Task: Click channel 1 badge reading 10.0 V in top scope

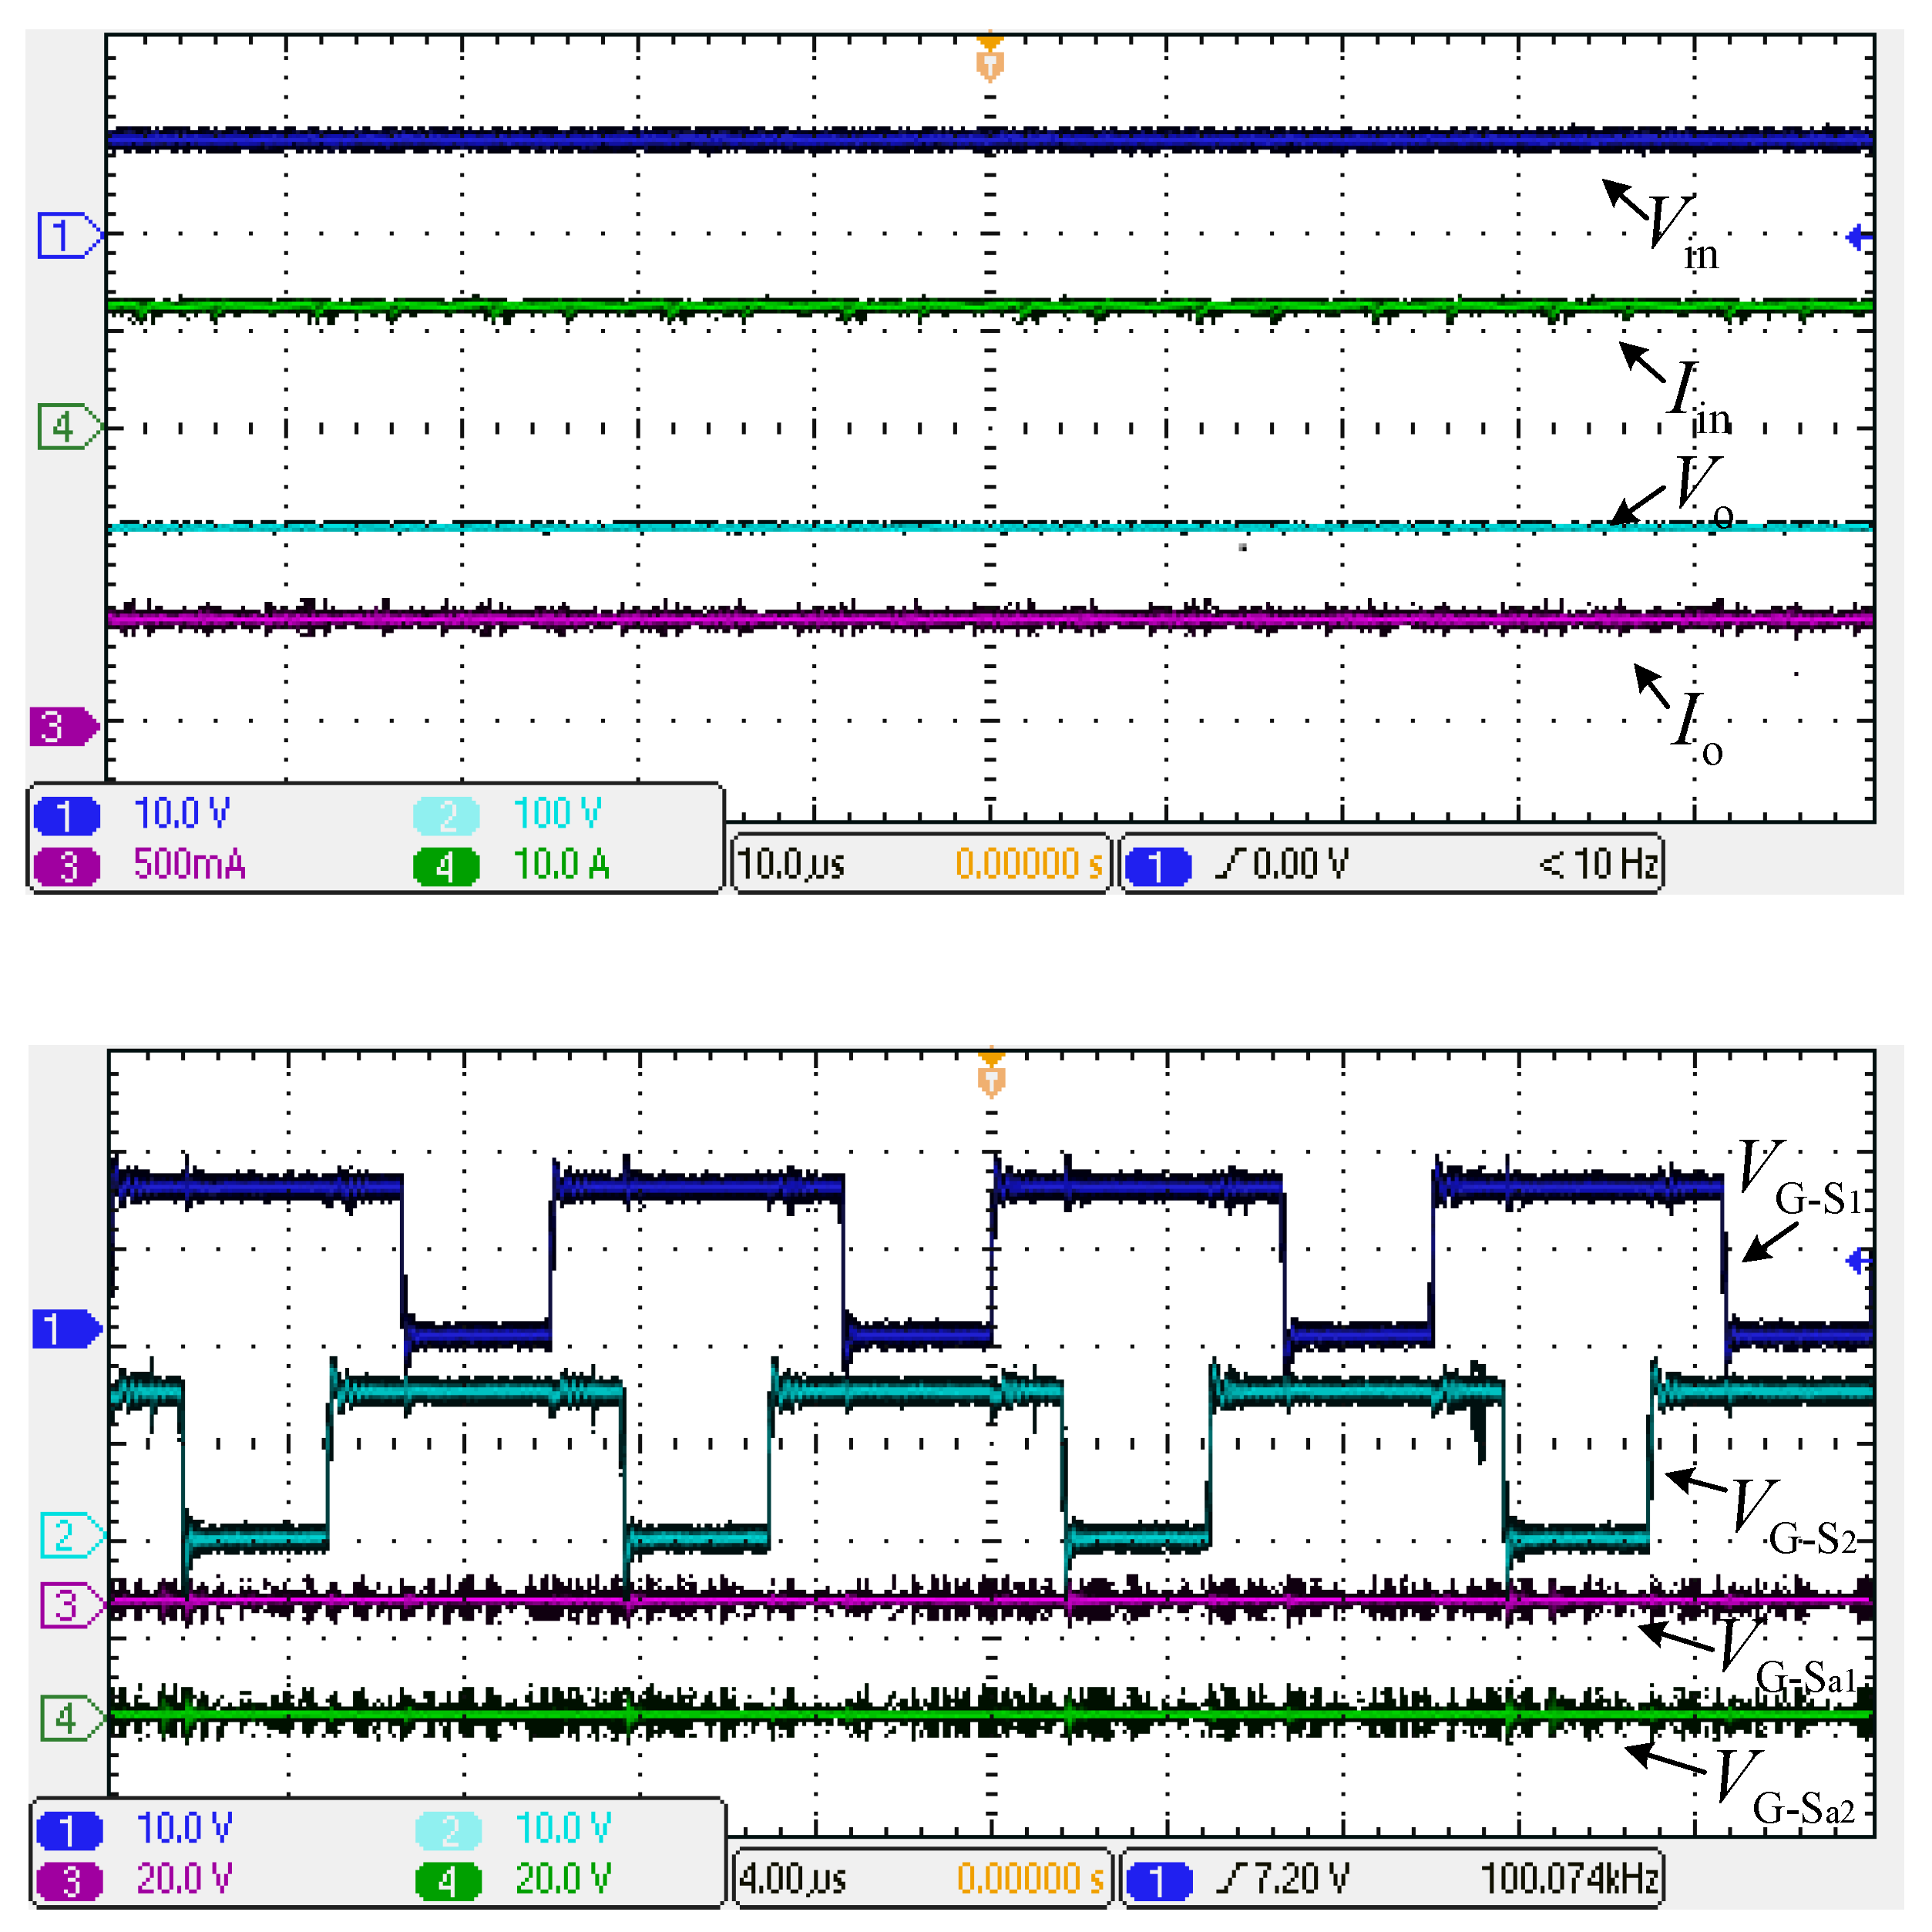Action: [x=66, y=815]
